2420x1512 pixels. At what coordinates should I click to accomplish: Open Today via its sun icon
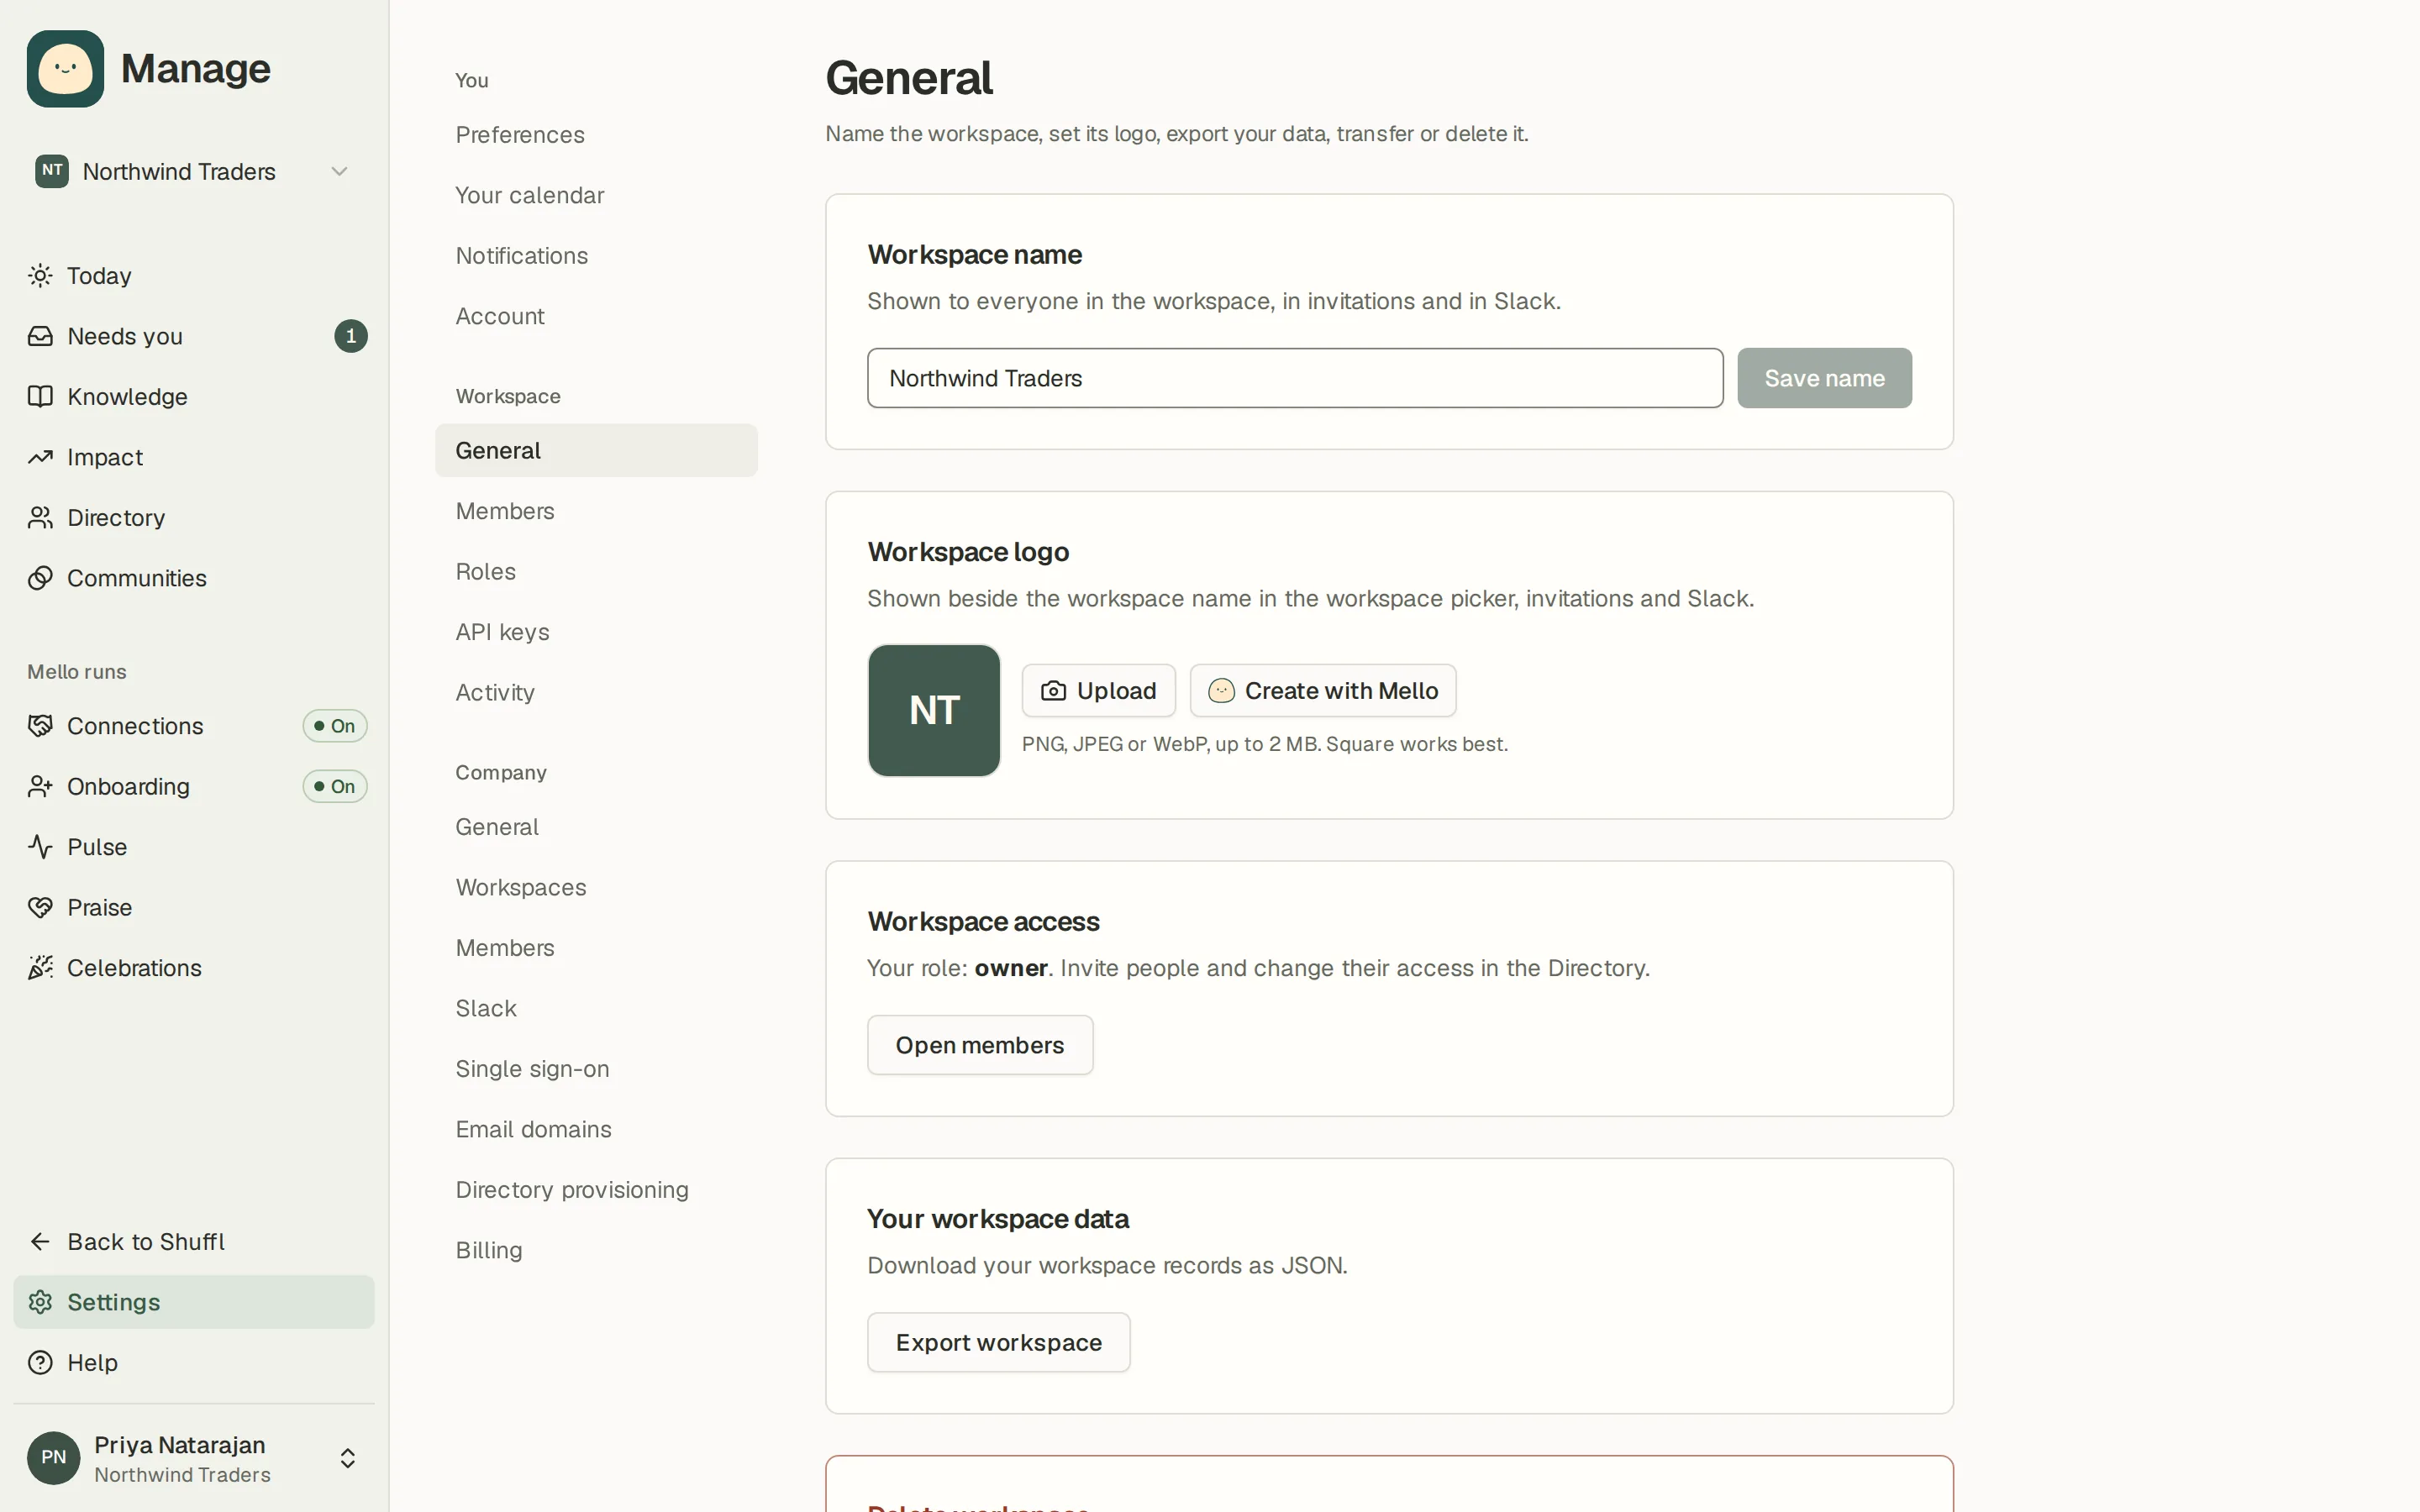(x=40, y=276)
